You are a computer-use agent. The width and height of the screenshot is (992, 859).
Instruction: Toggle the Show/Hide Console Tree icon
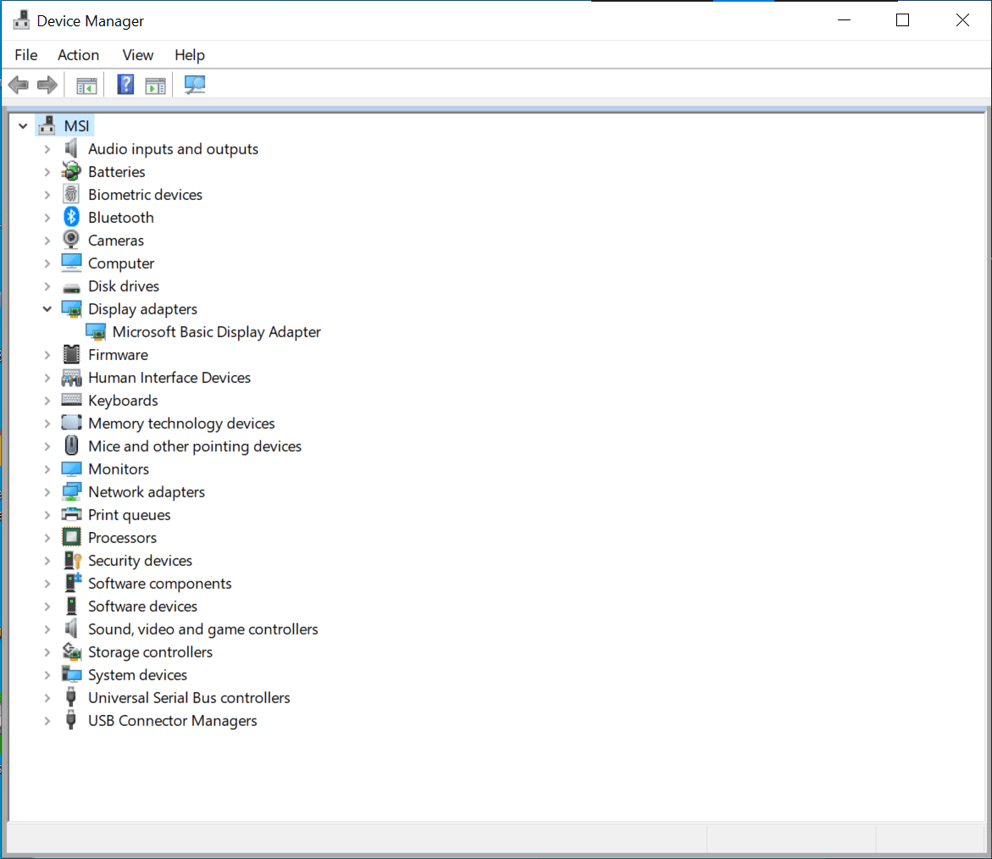pos(86,84)
